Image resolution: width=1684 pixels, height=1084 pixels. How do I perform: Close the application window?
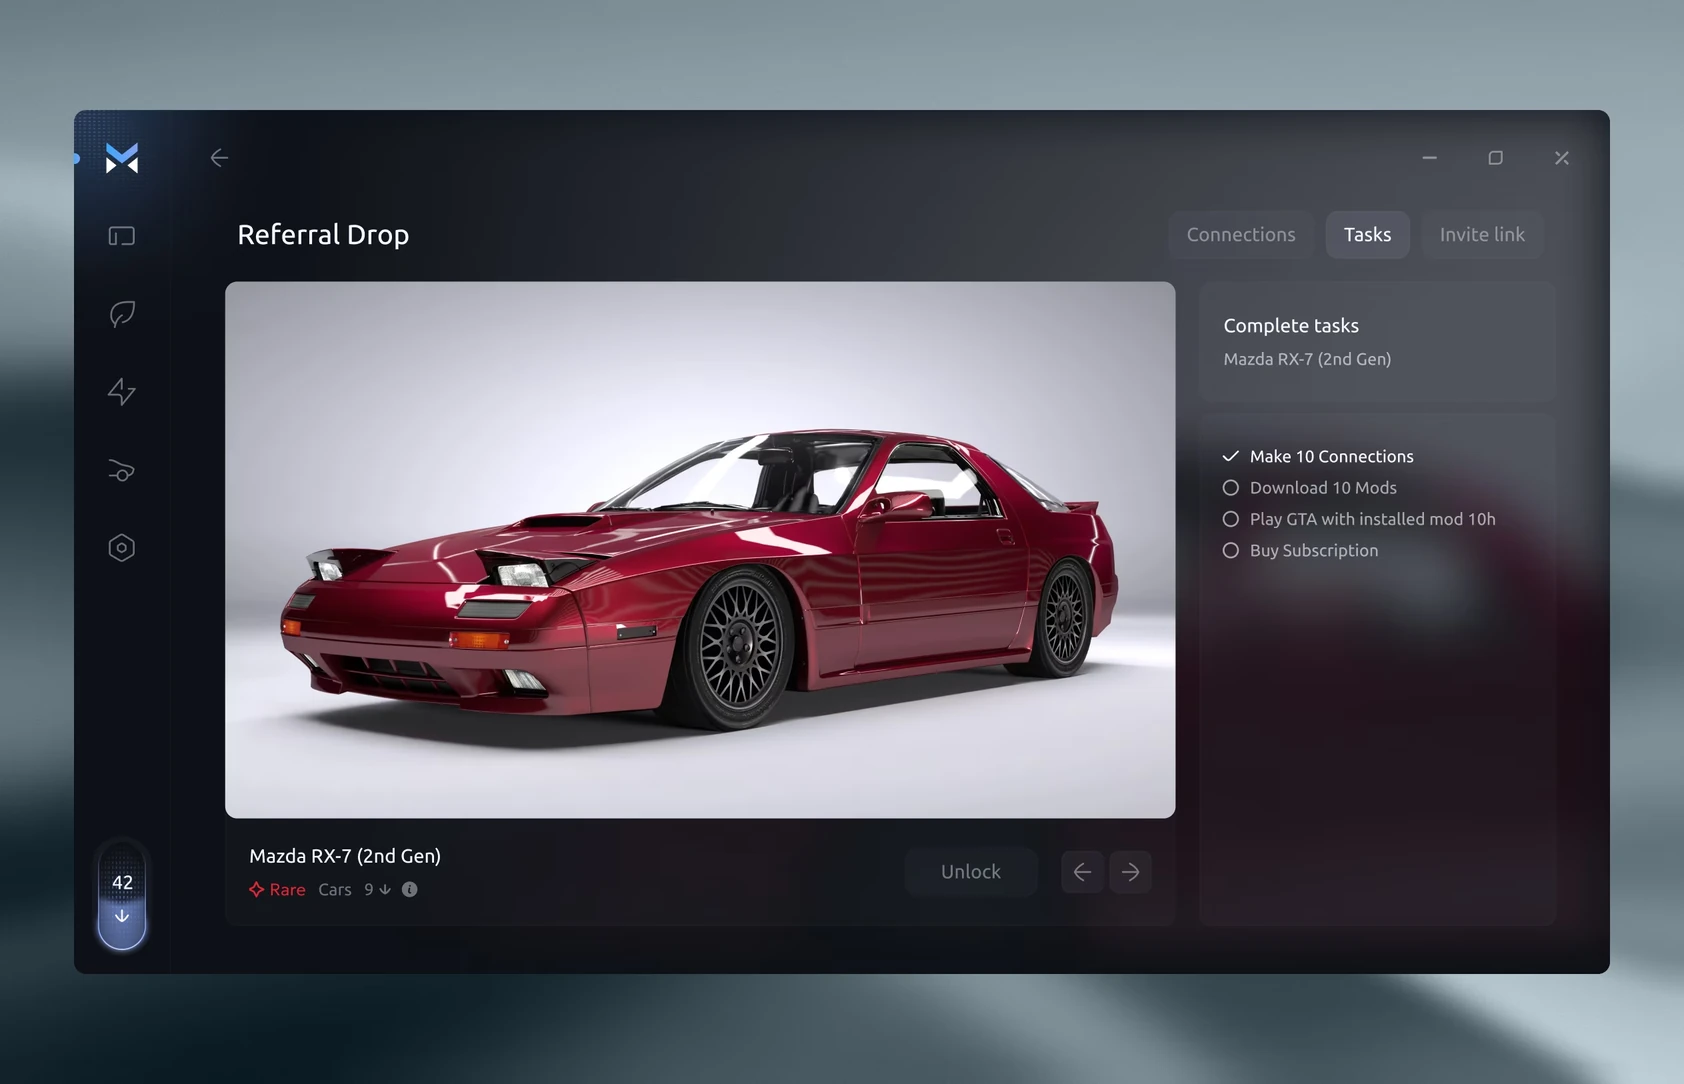(1562, 158)
